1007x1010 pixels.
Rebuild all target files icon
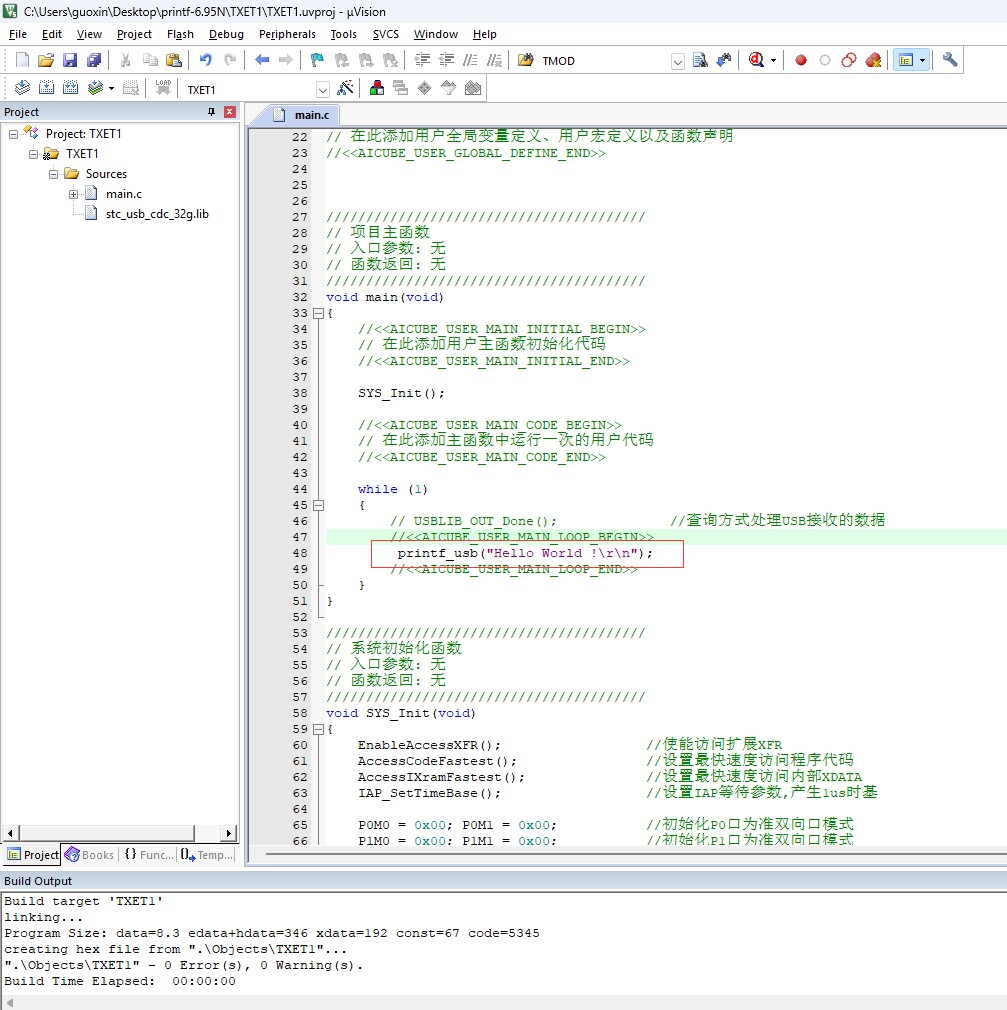[70, 88]
